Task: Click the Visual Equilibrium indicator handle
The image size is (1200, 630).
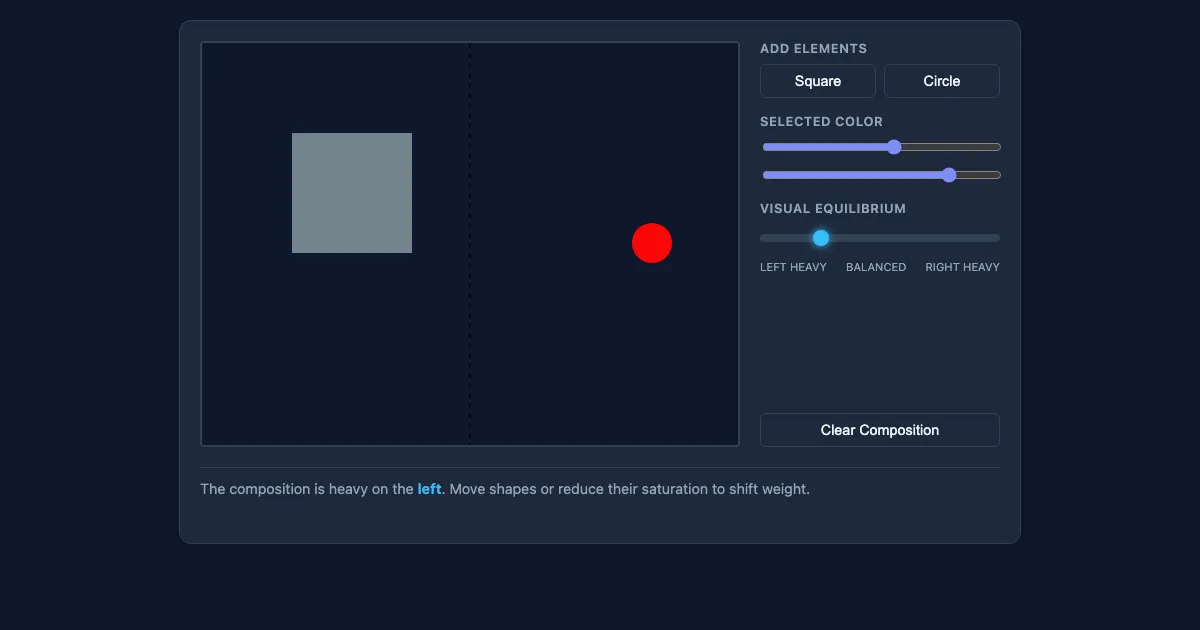Action: (821, 238)
